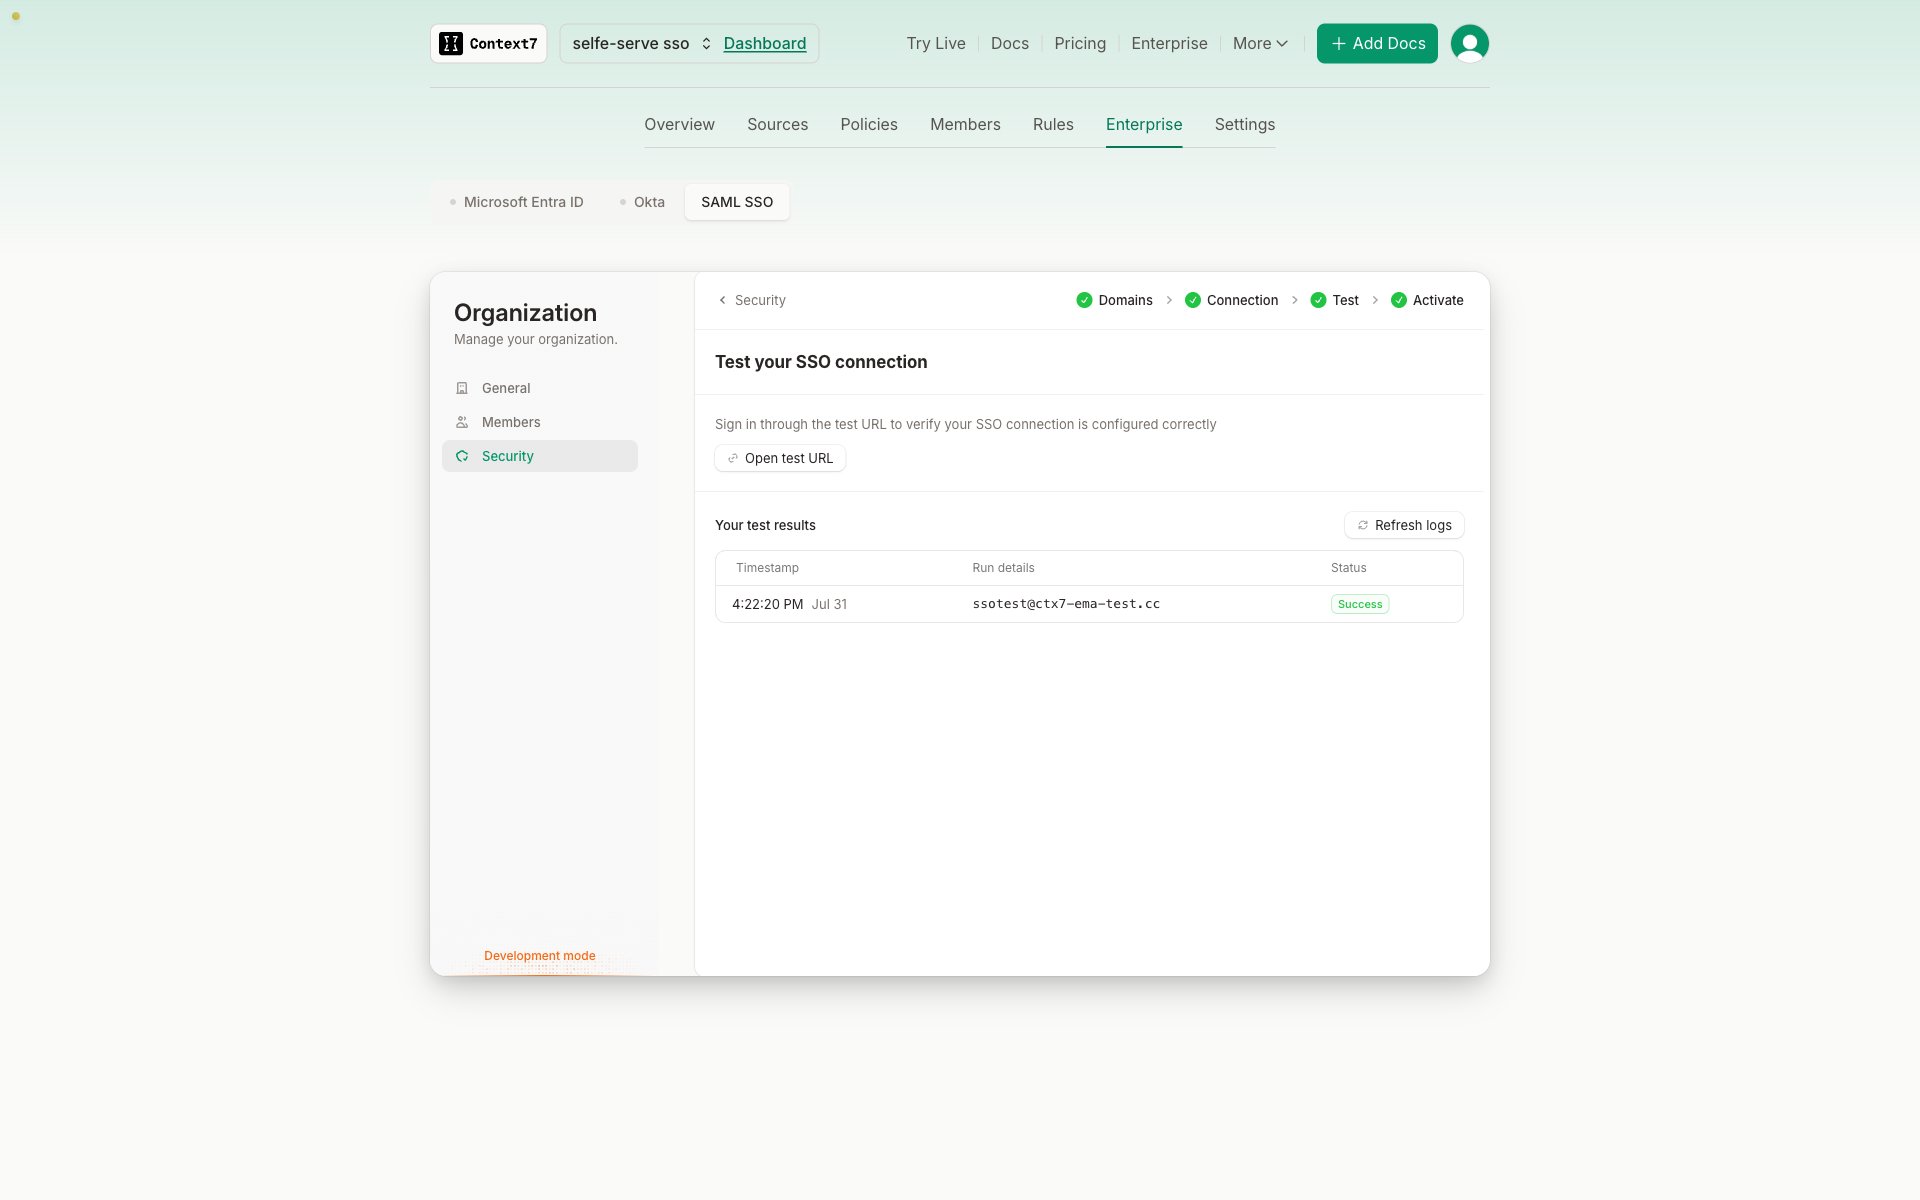The width and height of the screenshot is (1920, 1200).
Task: Click the Timestamp column header
Action: (x=767, y=568)
